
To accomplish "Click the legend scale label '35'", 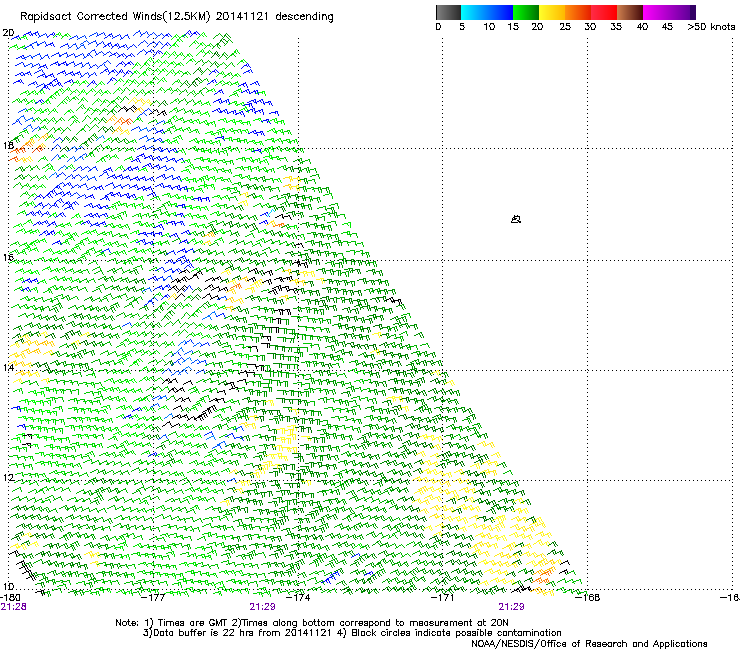I will click(x=615, y=27).
